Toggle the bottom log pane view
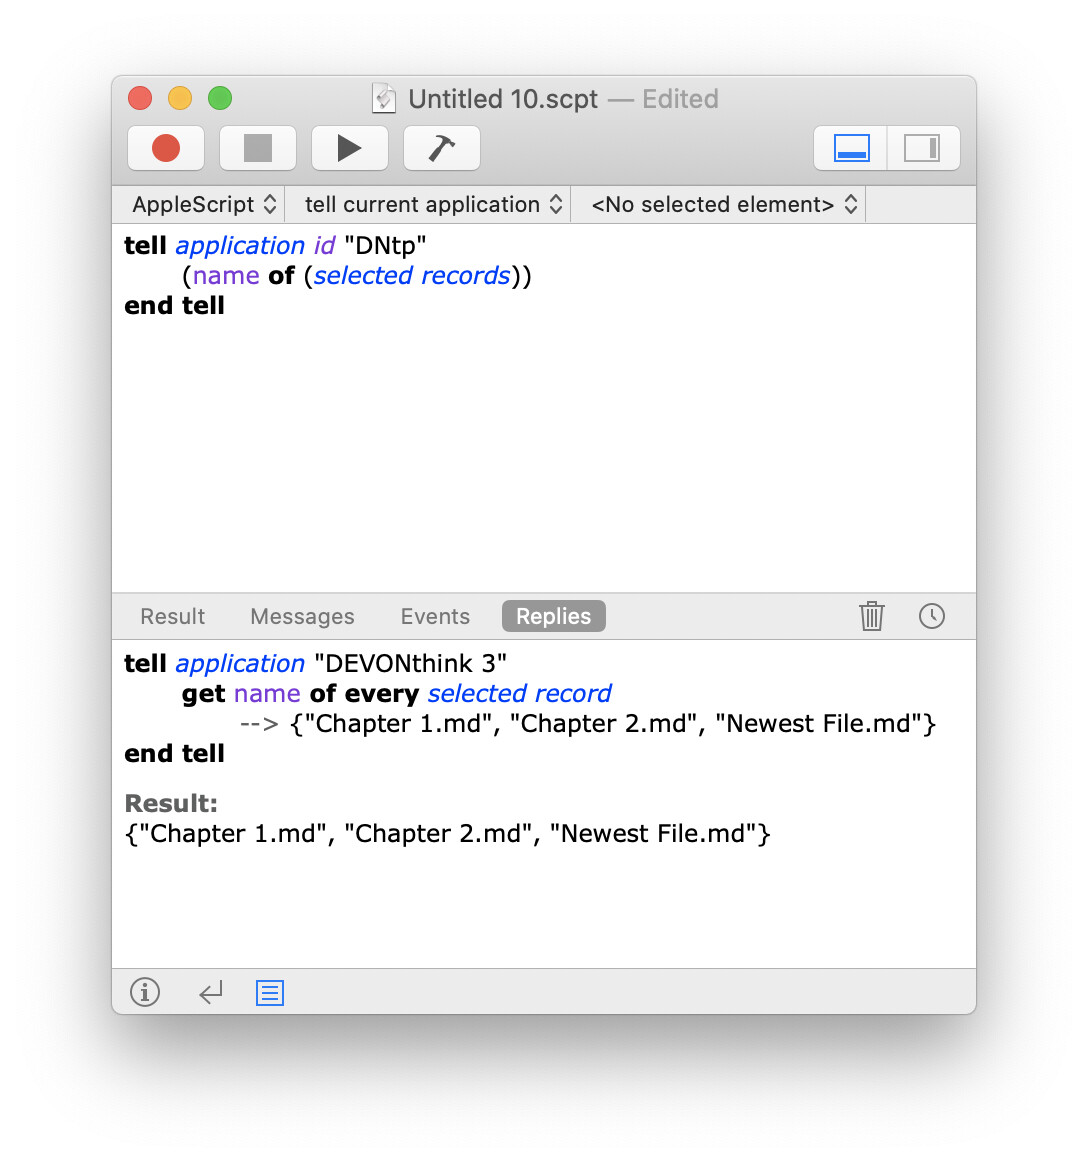 pos(851,148)
